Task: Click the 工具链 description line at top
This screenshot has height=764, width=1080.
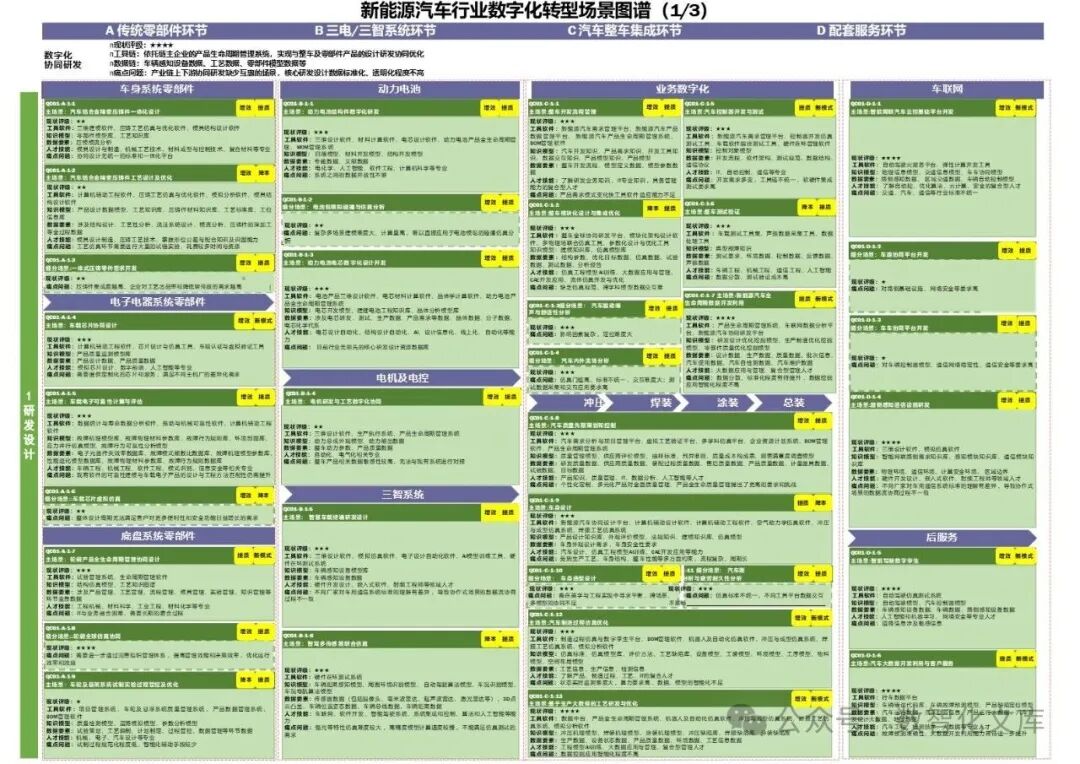Action: click(x=267, y=54)
